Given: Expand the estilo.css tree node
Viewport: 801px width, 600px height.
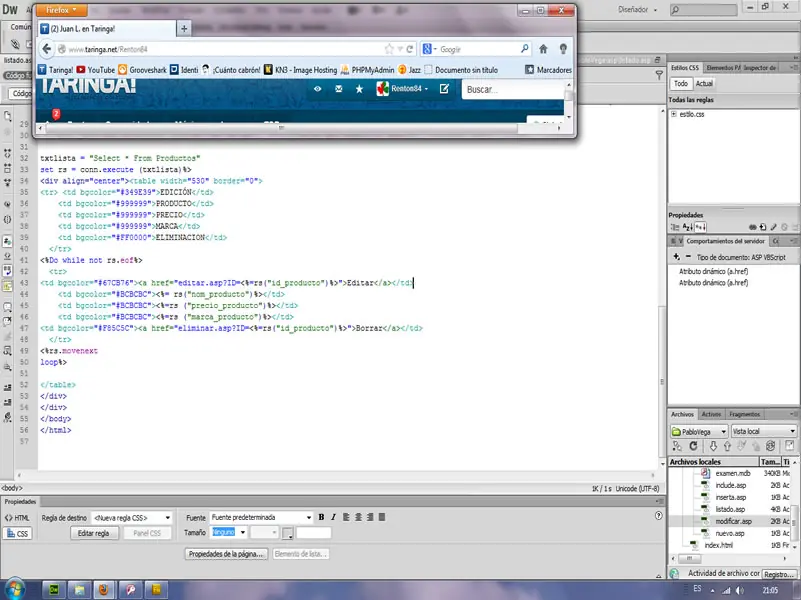Looking at the screenshot, I should point(674,114).
